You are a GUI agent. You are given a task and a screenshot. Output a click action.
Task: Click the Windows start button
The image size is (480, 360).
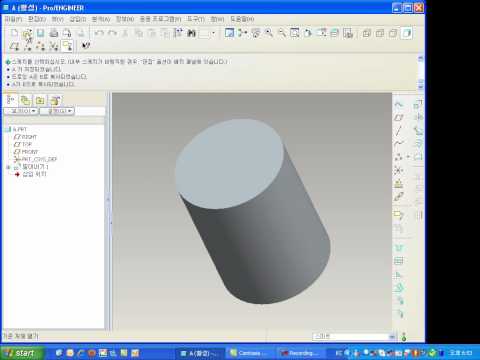pyautogui.click(x=22, y=353)
